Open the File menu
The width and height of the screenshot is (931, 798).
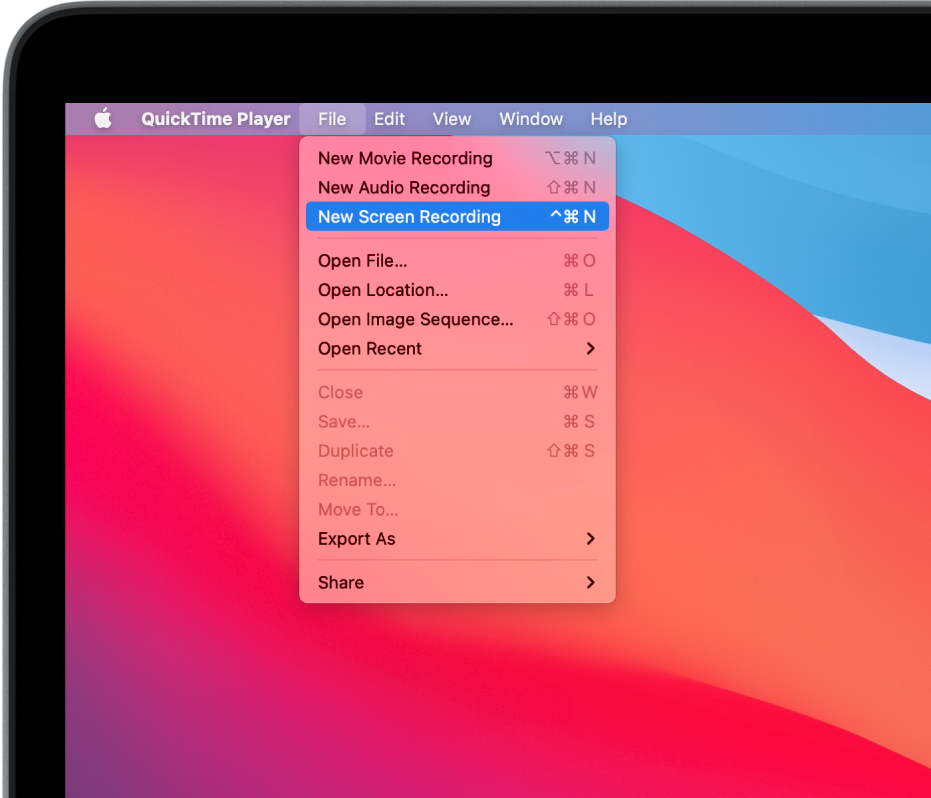[331, 119]
